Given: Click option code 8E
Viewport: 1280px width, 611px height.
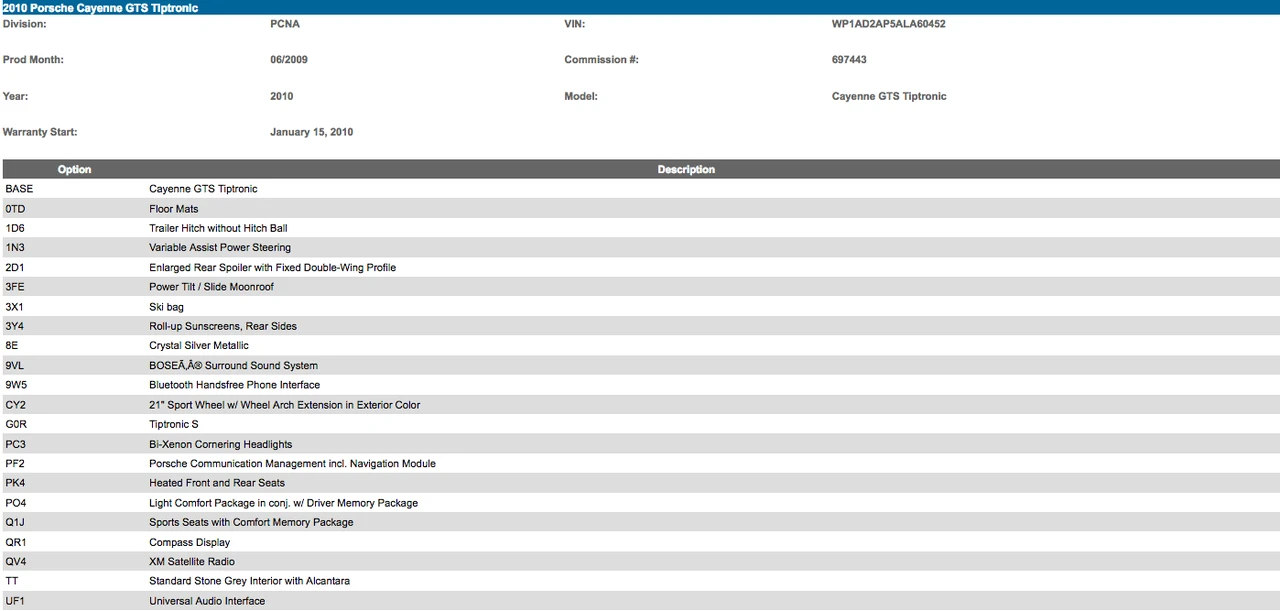Looking at the screenshot, I should click(11, 346).
